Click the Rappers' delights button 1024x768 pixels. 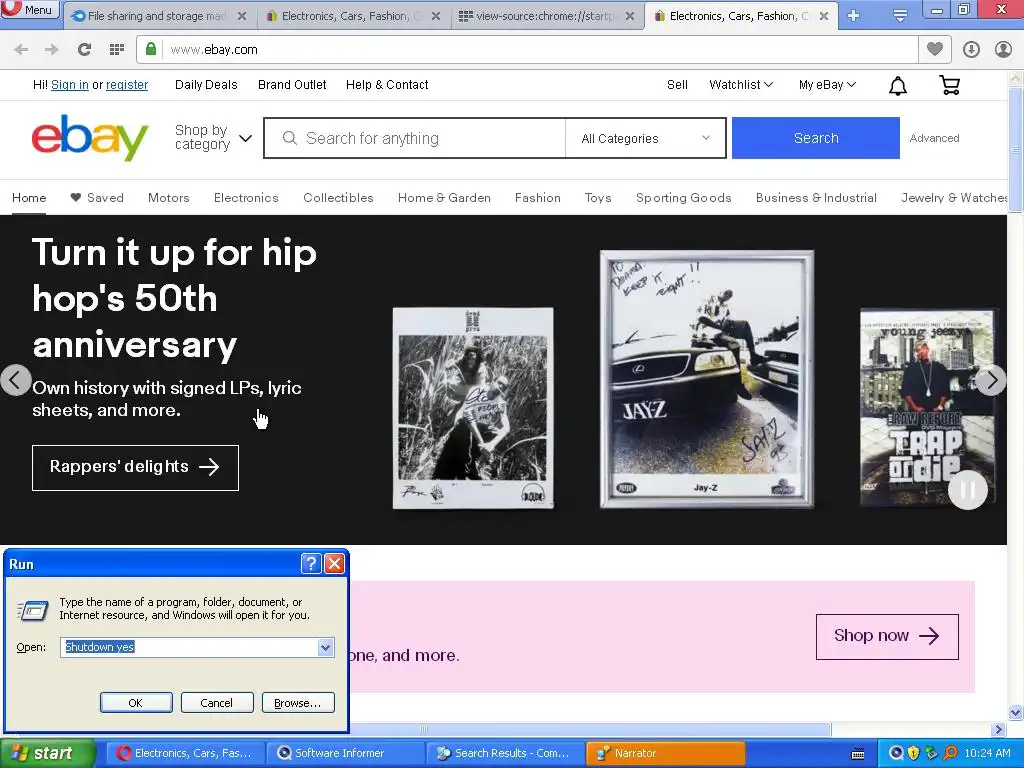135,467
